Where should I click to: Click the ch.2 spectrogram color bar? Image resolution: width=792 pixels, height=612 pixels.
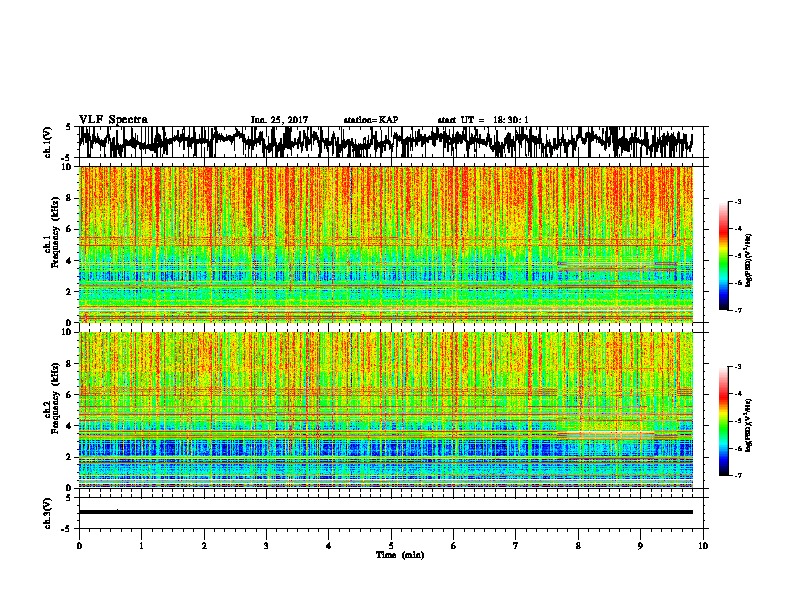tap(723, 421)
